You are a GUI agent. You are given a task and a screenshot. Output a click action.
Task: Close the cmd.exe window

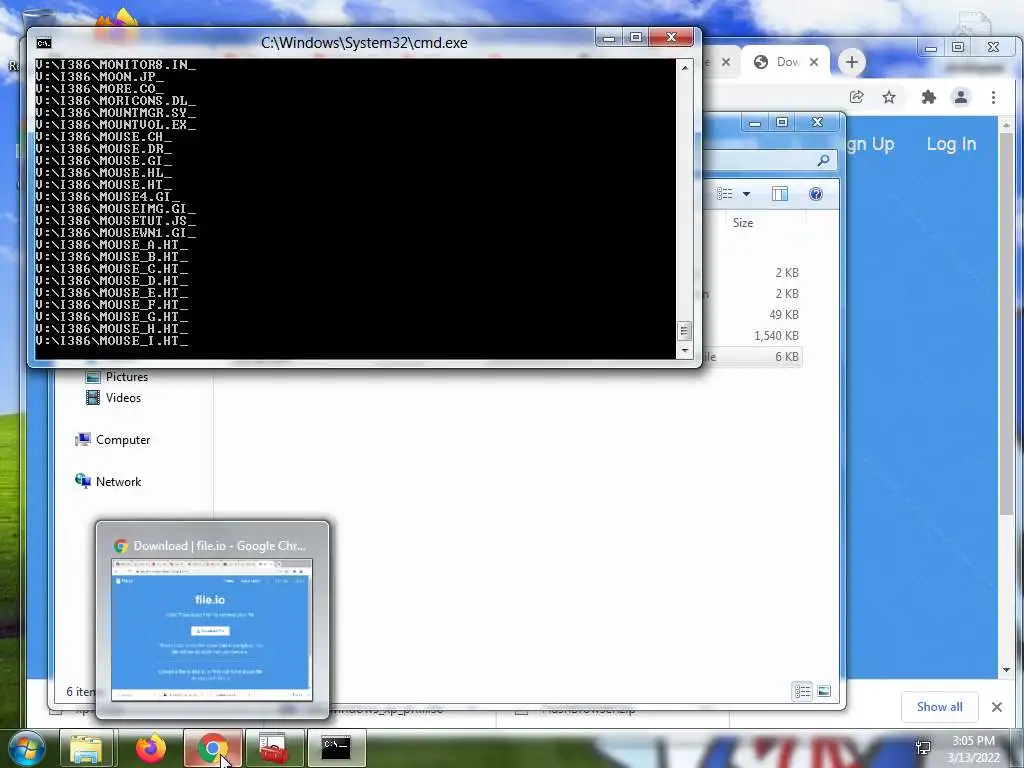(671, 38)
